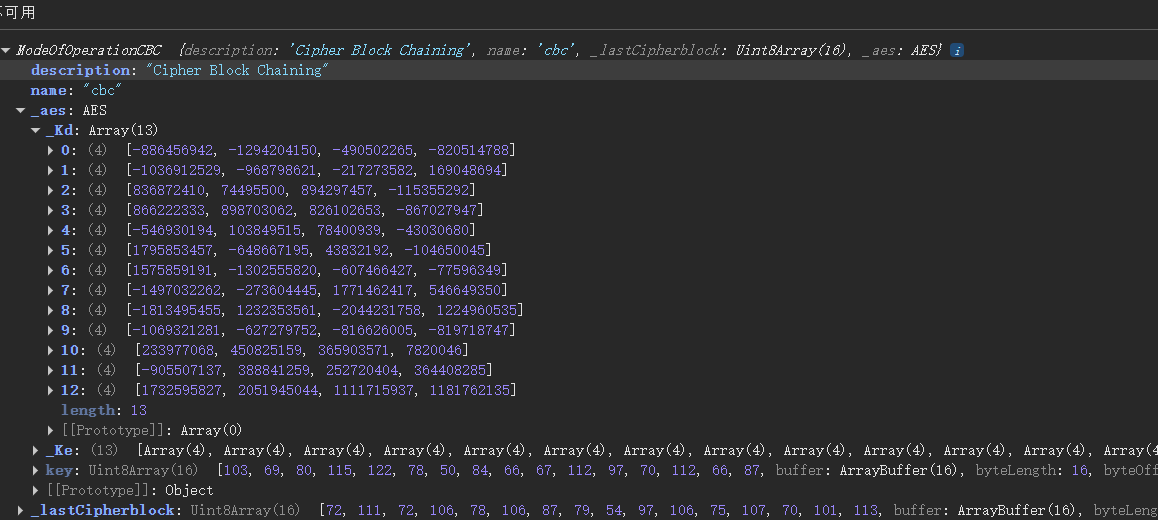The width and height of the screenshot is (1158, 520).
Task: Click the value 1575859191 in row 6
Action: coord(173,270)
